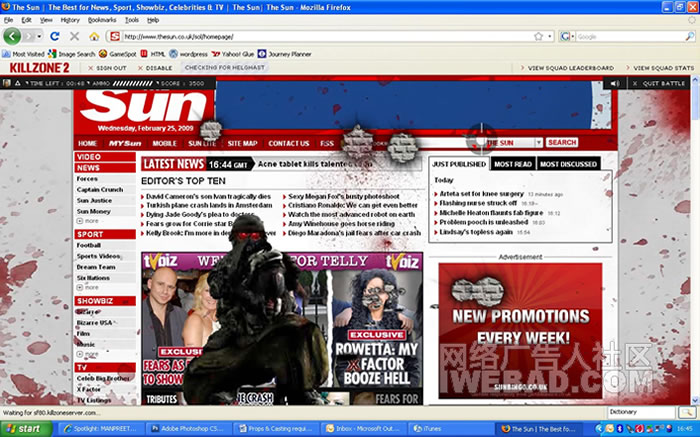Viewport: 700px width, 437px height.
Task: Open the wordpress bookmark
Action: pyautogui.click(x=188, y=54)
